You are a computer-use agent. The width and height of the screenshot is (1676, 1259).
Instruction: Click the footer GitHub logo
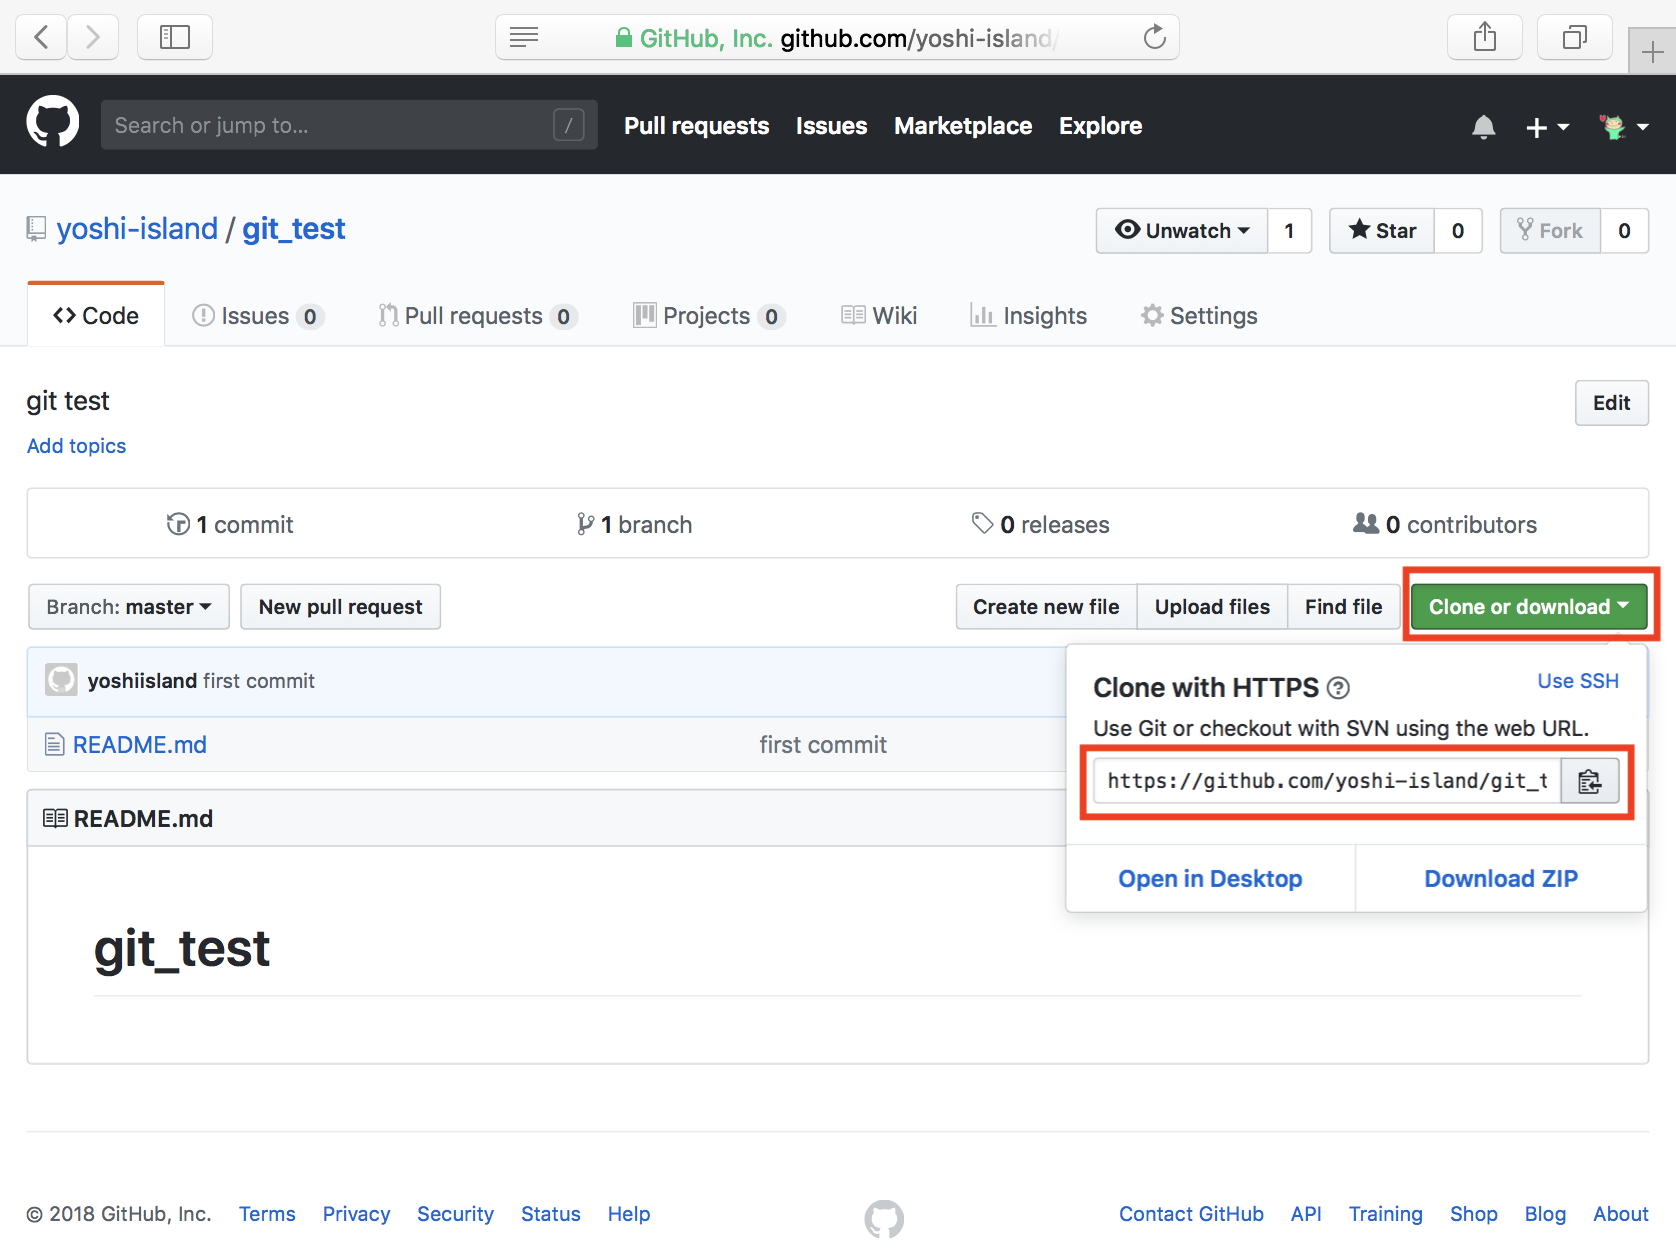point(884,1219)
